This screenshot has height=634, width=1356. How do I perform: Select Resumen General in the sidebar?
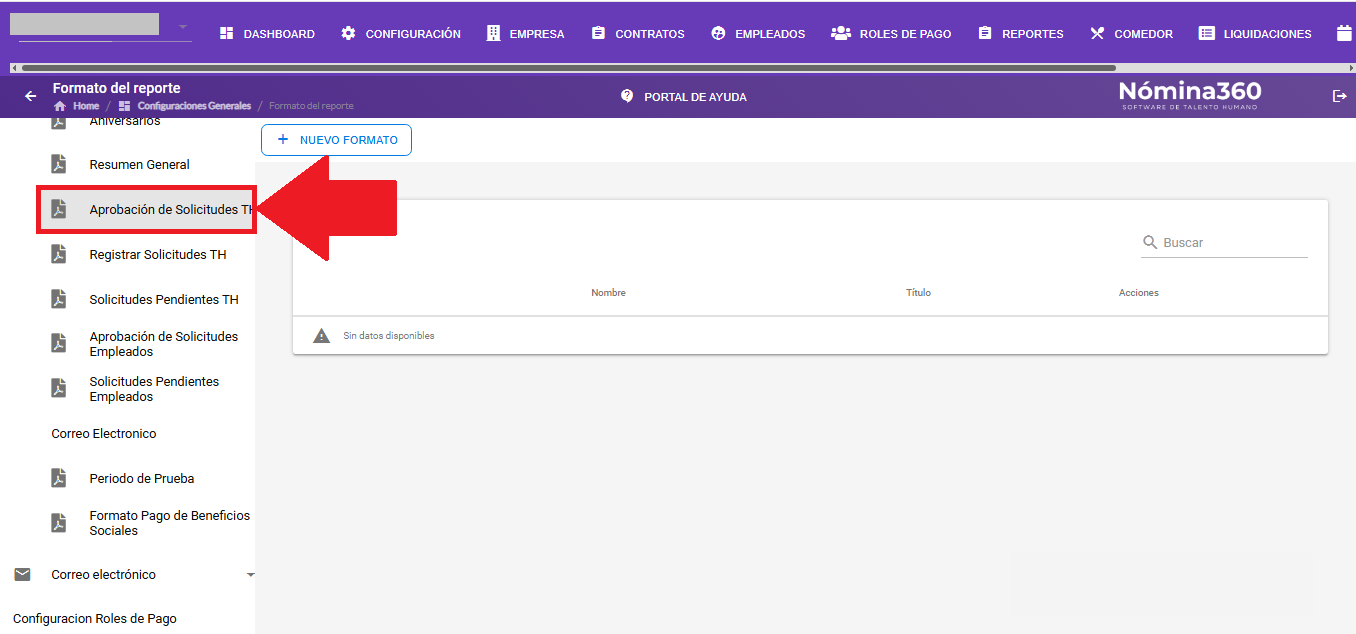(x=139, y=165)
